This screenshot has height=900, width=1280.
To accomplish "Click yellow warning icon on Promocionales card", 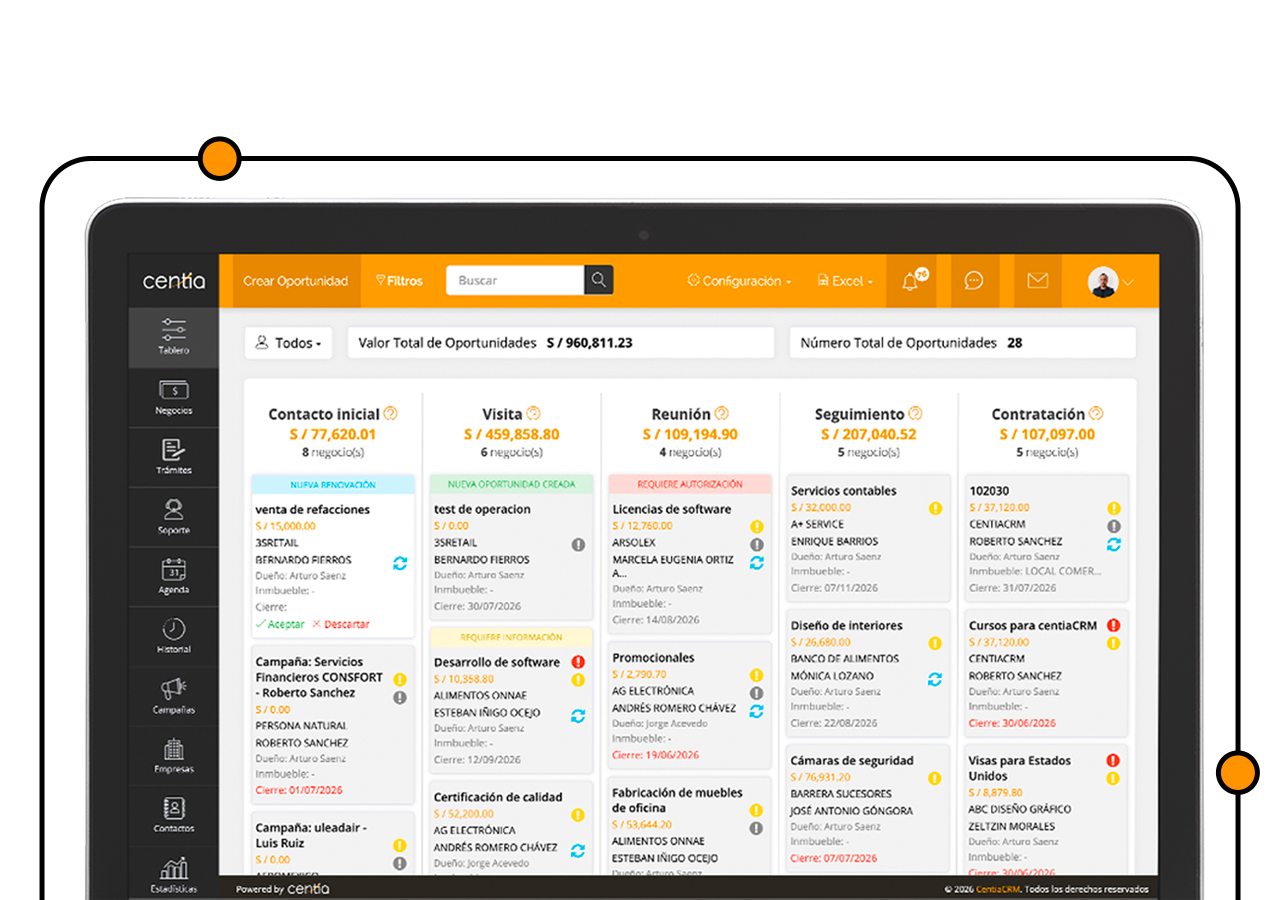I will tap(756, 675).
